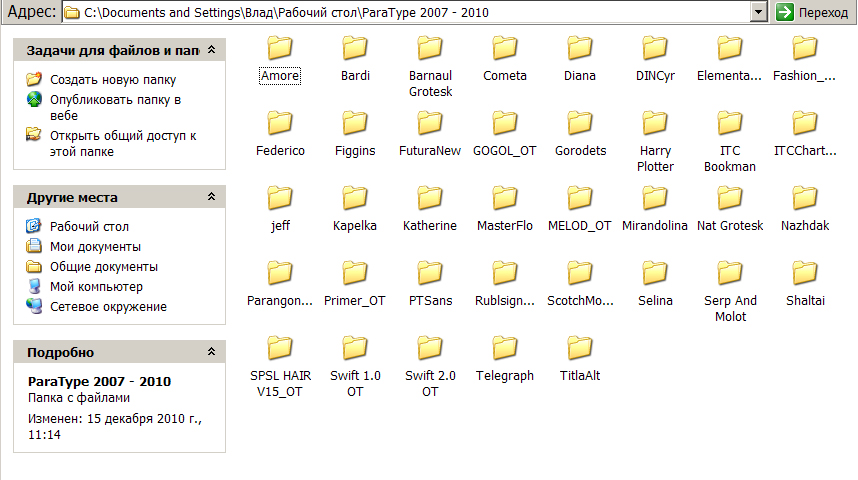
Task: Select the Federico folder icon
Action: 280,123
